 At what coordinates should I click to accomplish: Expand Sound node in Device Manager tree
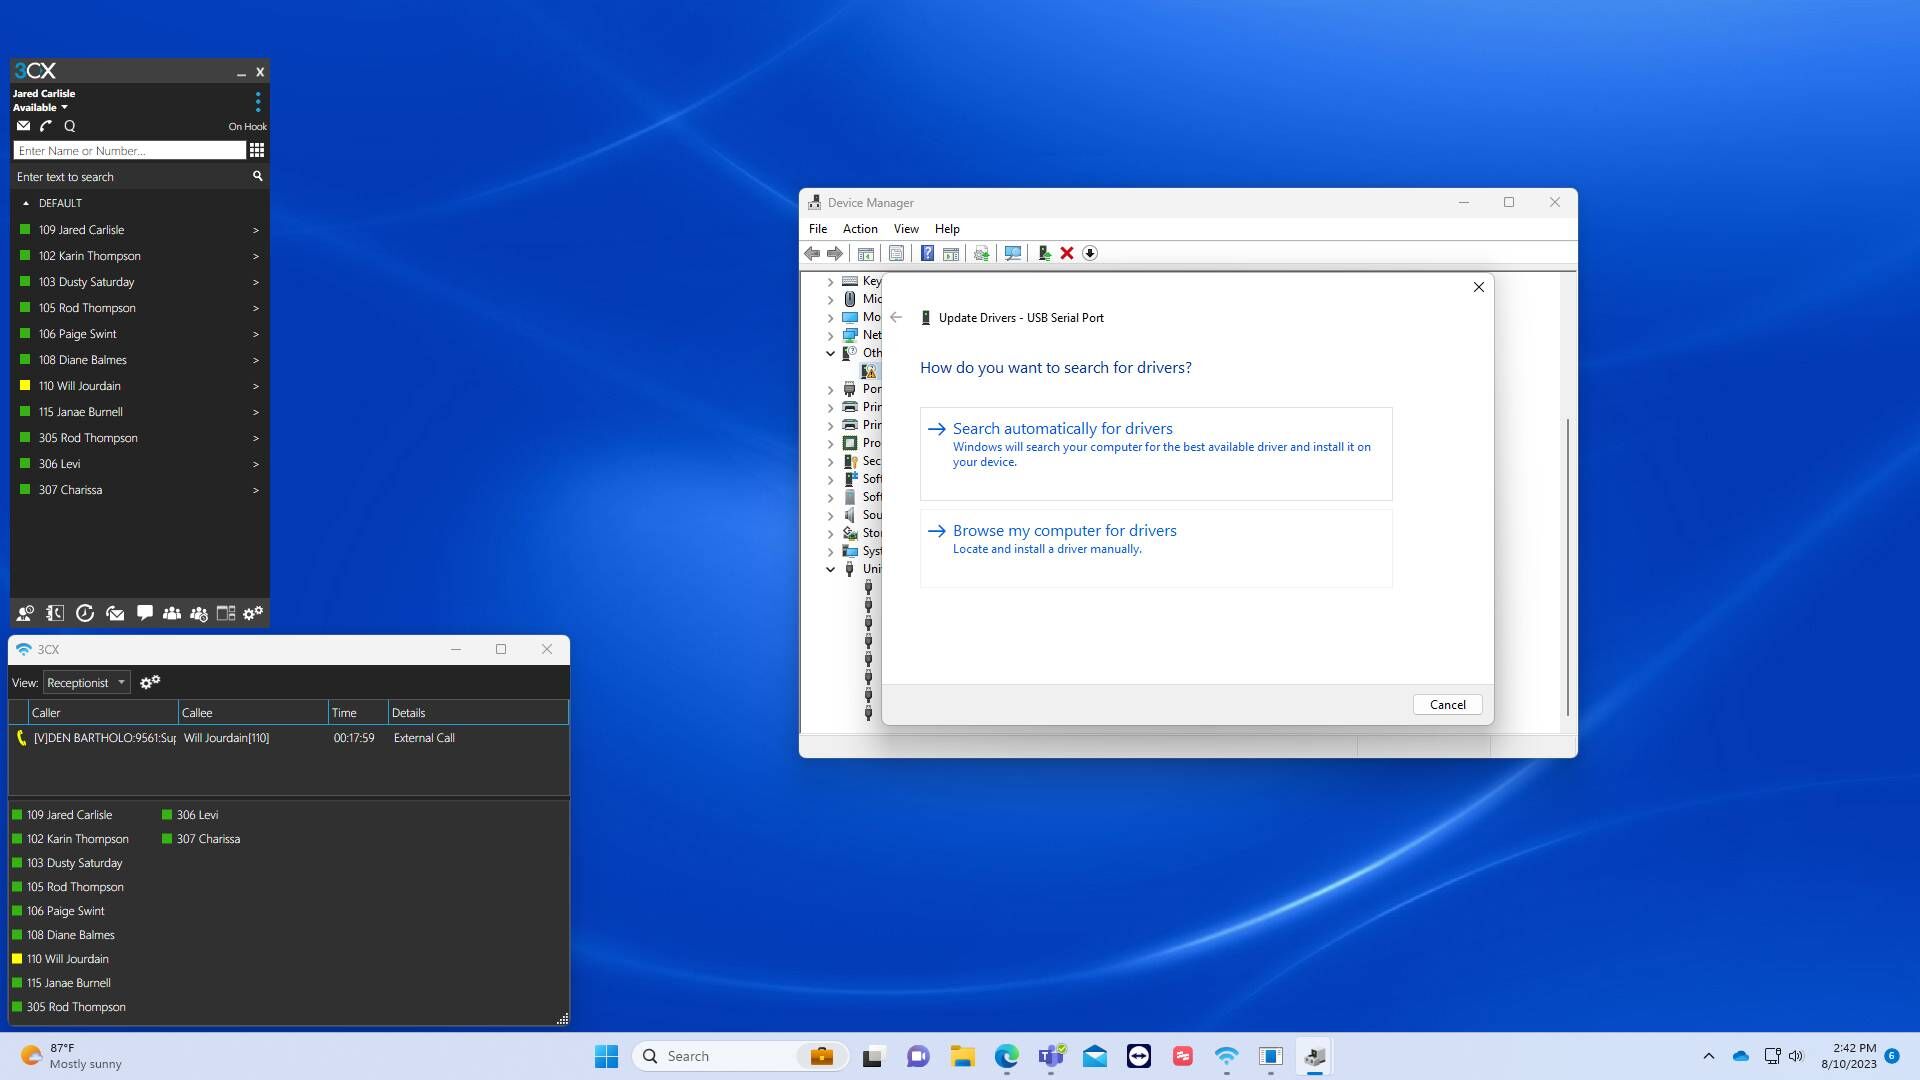[x=830, y=516]
